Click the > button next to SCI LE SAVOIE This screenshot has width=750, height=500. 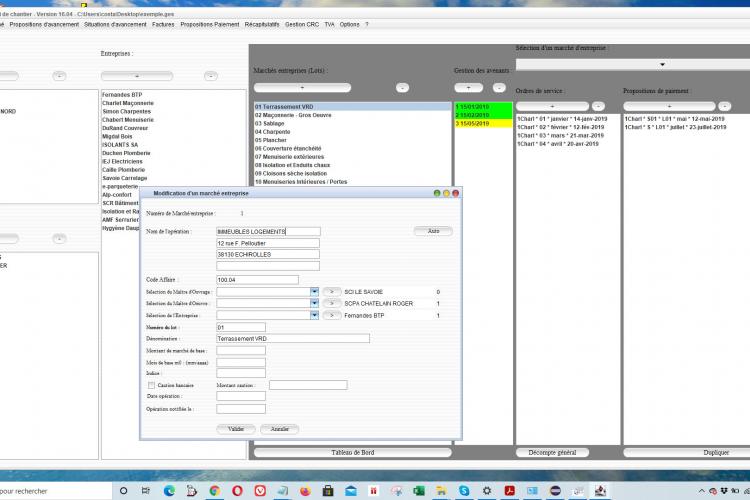[331, 291]
